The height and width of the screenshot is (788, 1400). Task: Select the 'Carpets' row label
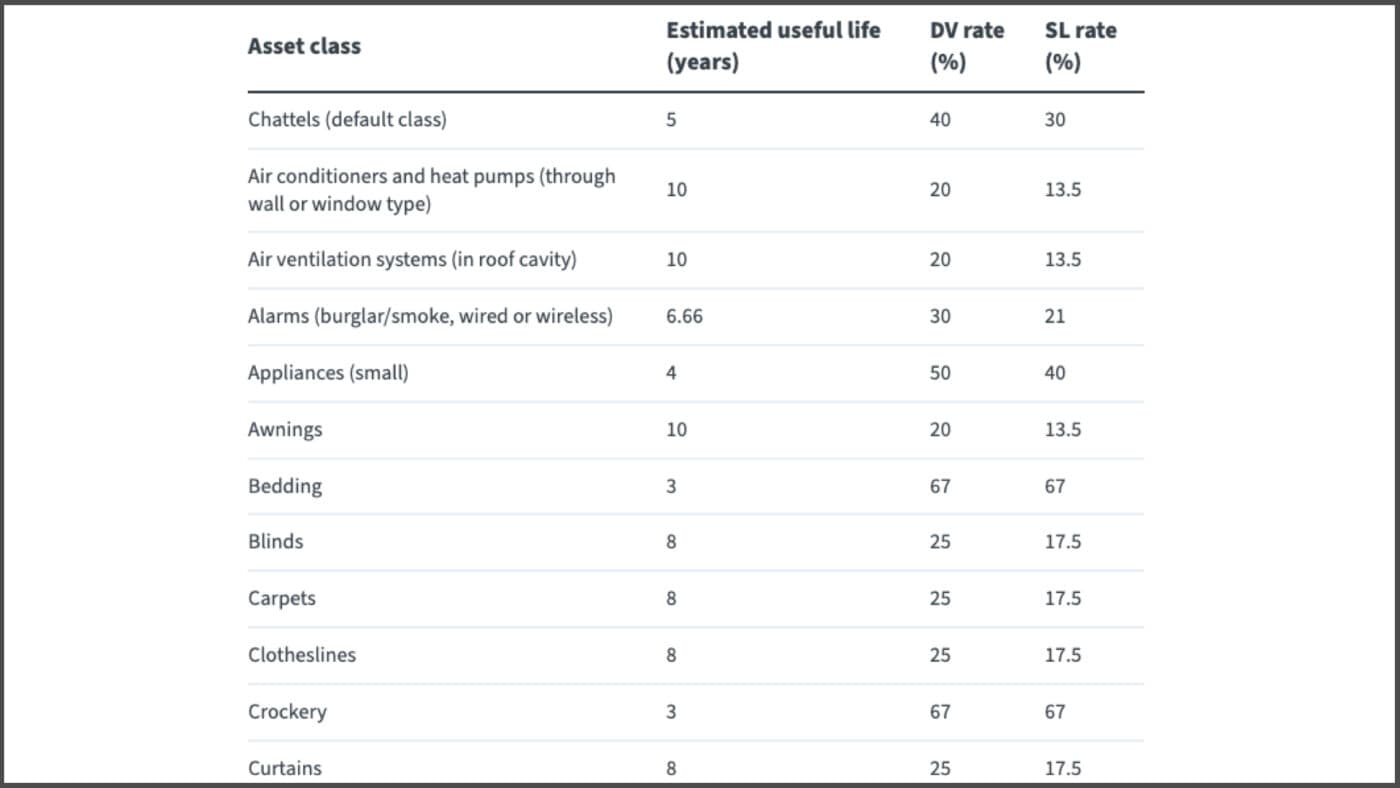[281, 598]
